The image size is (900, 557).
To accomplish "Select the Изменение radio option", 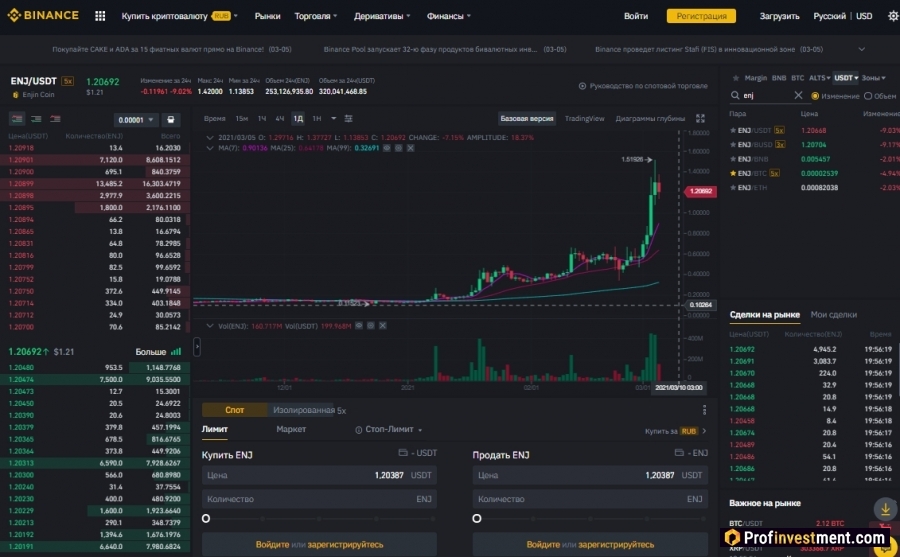I will coord(814,96).
